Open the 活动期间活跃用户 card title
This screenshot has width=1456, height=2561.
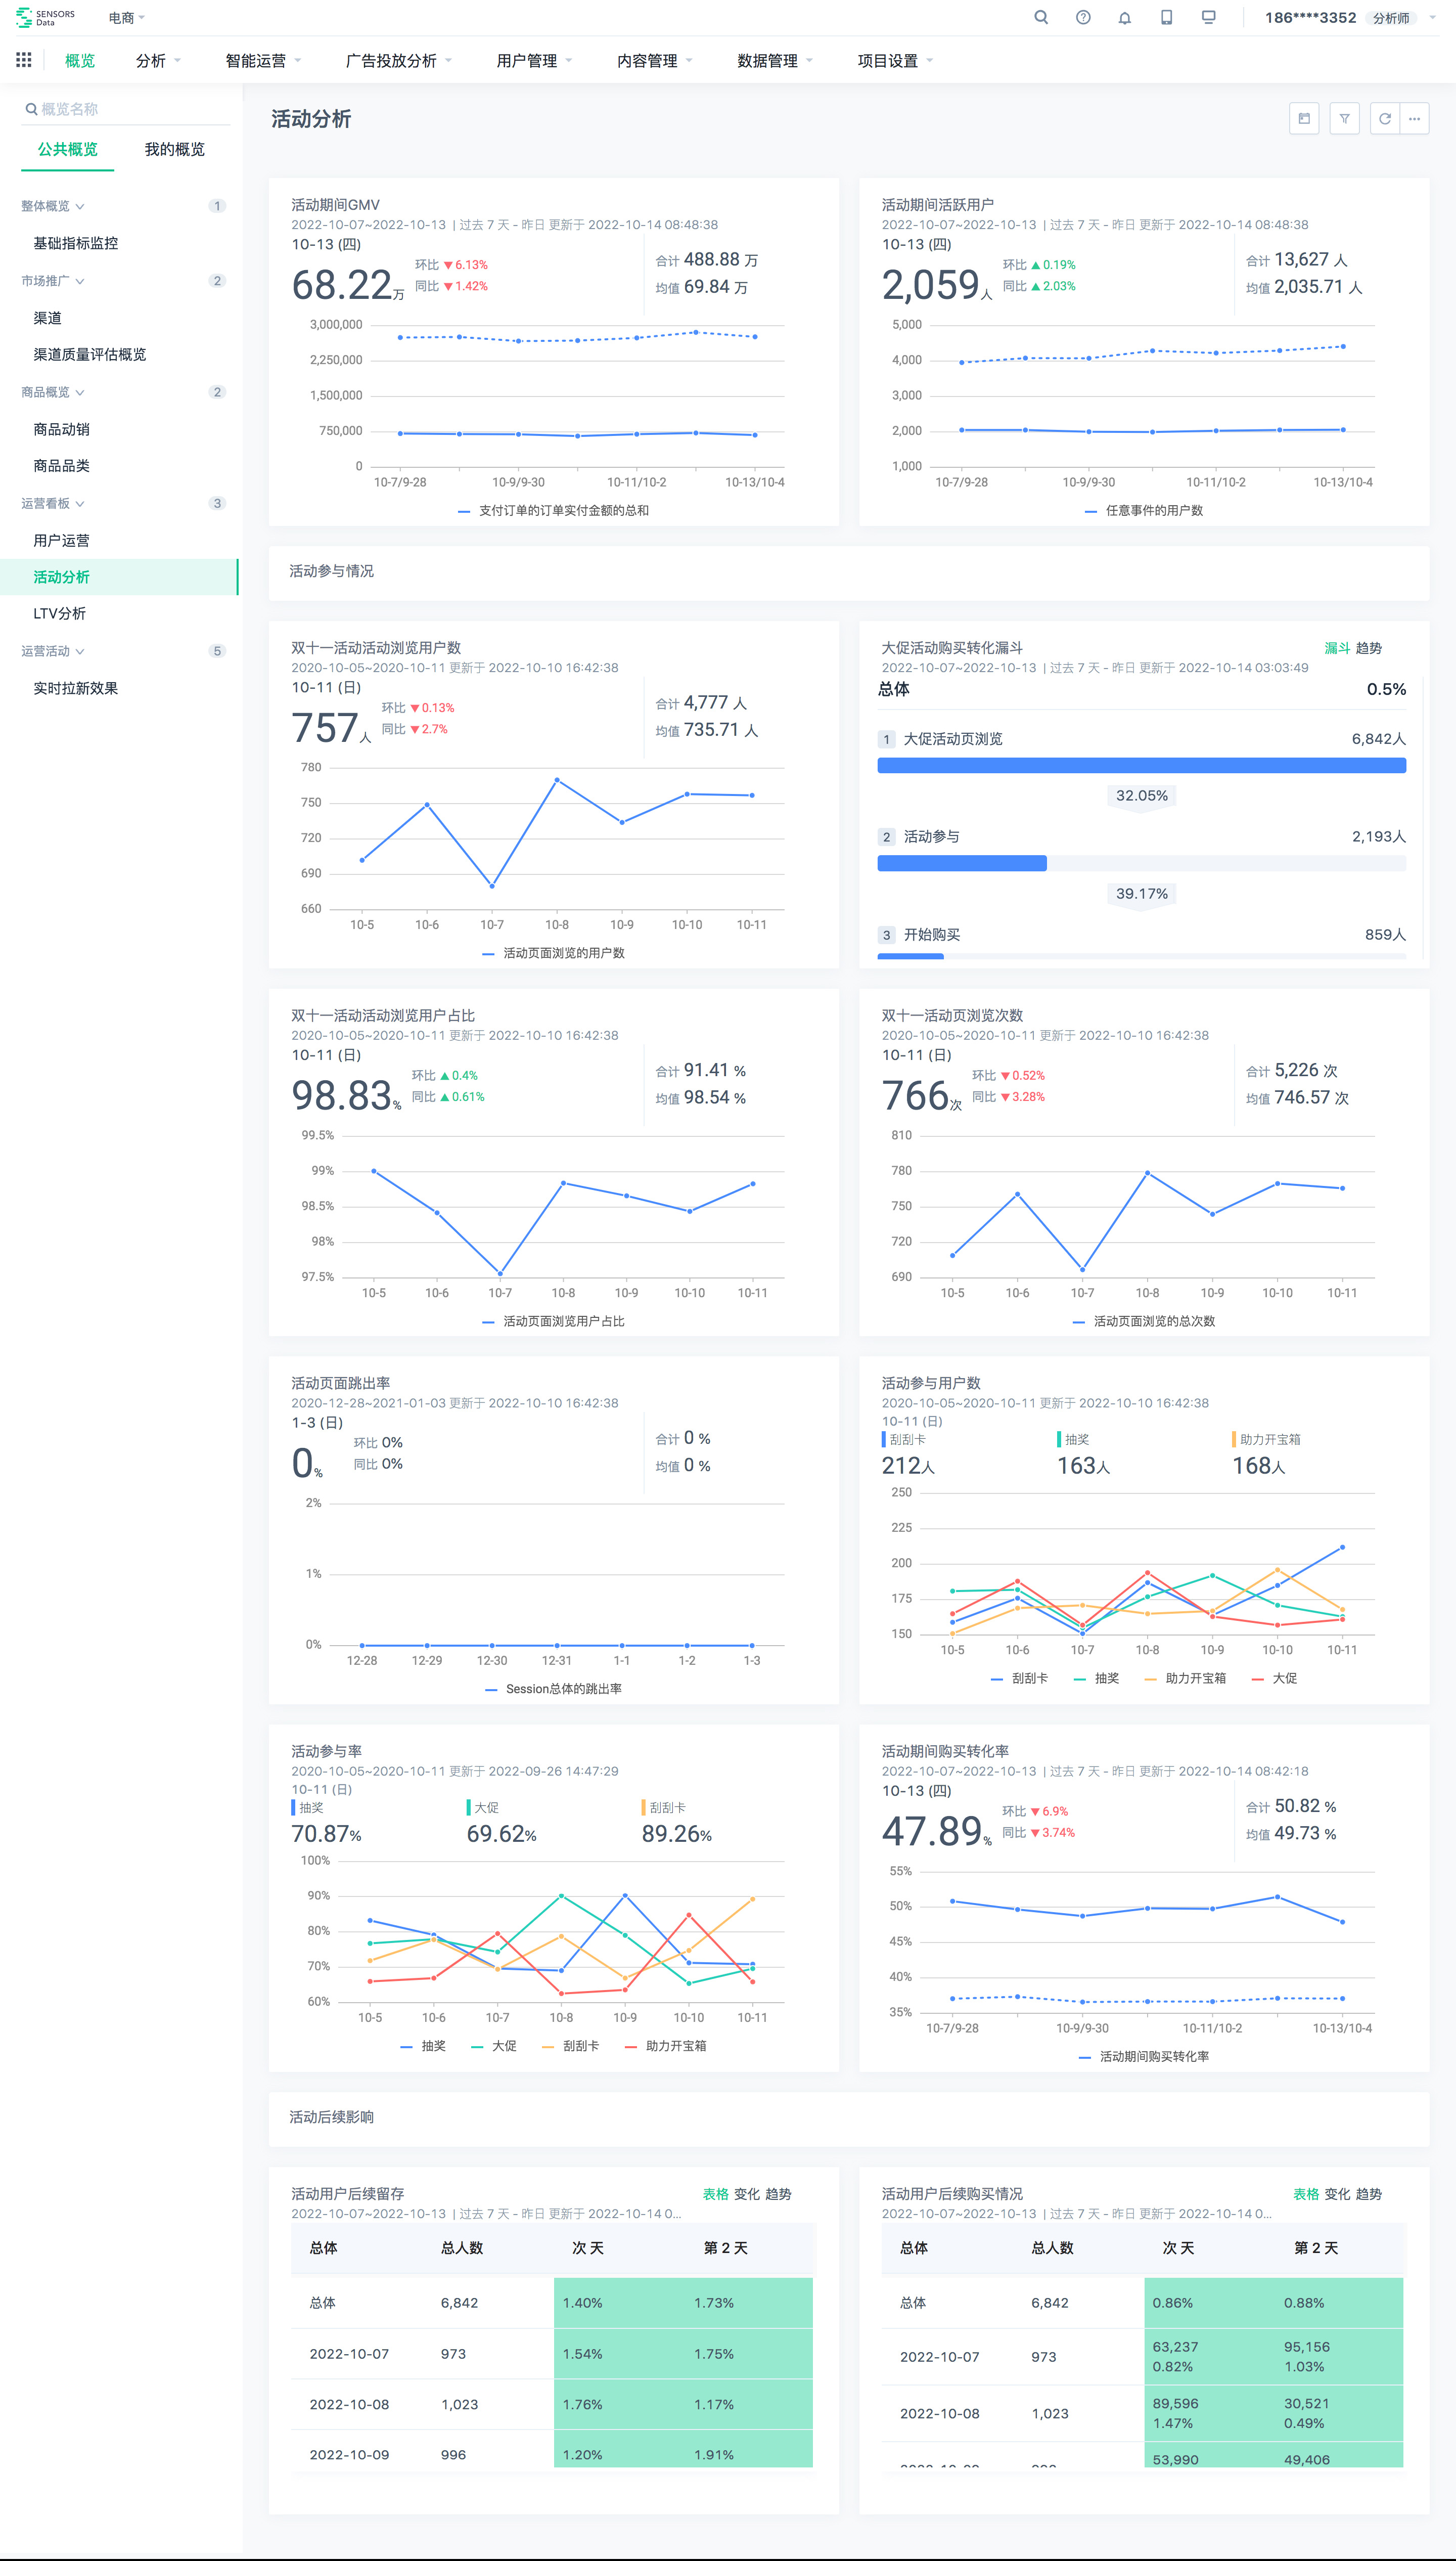937,205
